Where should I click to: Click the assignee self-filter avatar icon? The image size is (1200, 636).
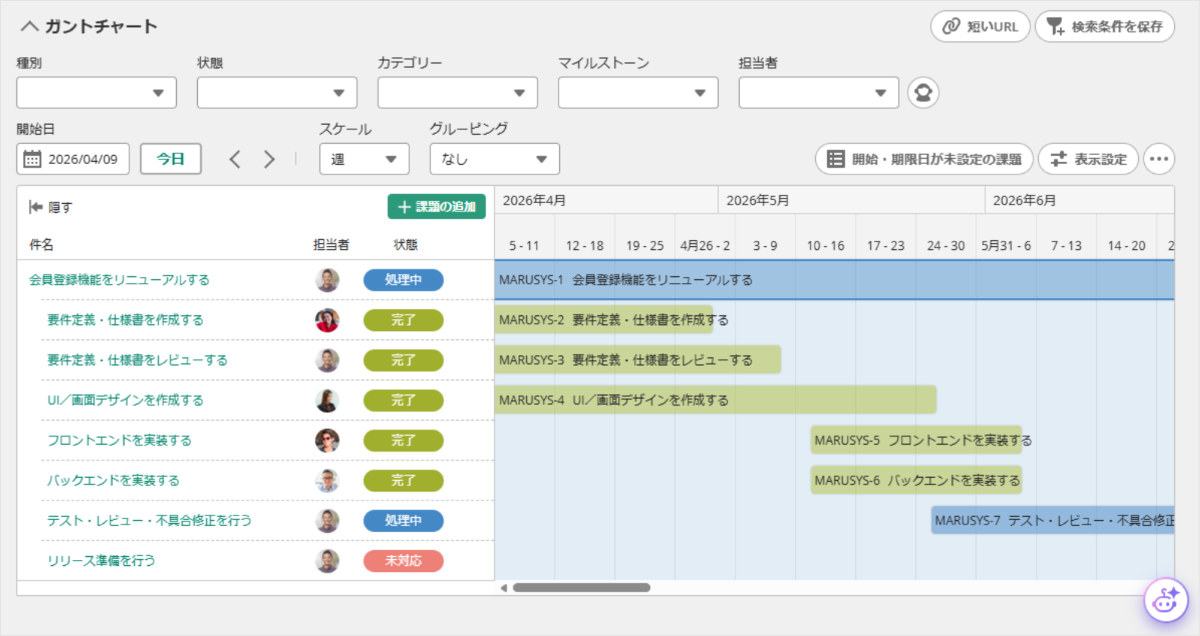click(x=923, y=93)
